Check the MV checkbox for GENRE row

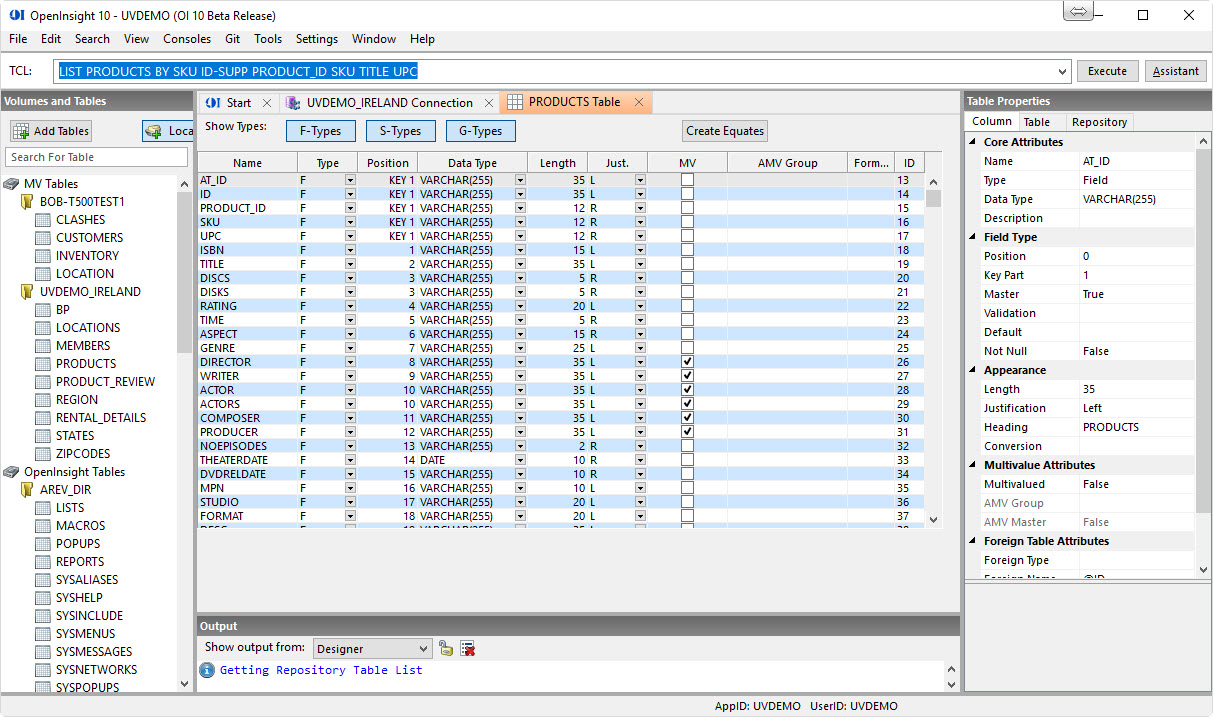[x=687, y=348]
